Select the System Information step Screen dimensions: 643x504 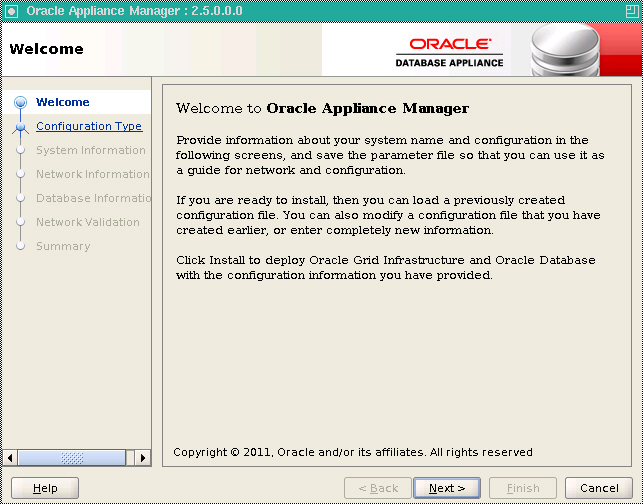91,150
